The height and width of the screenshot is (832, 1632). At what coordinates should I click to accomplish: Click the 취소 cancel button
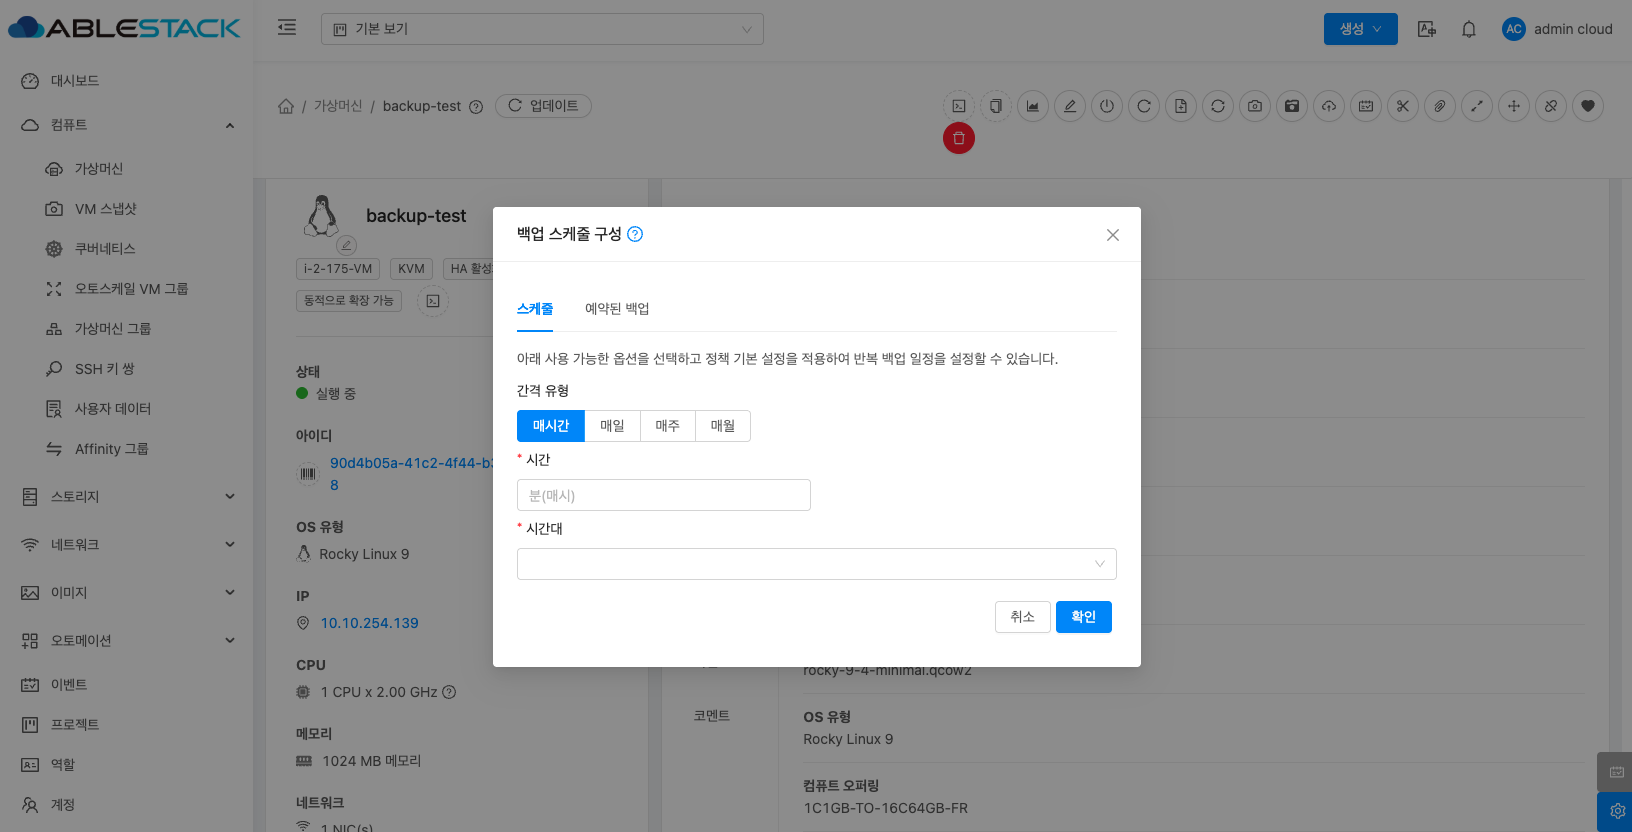tap(1022, 617)
